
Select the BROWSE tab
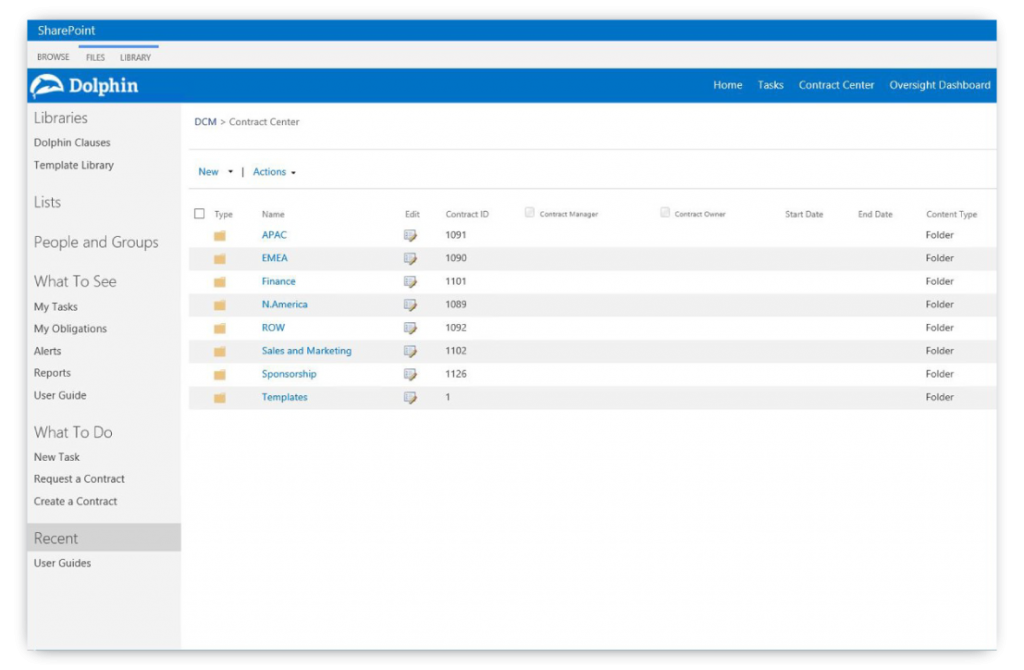click(x=52, y=57)
